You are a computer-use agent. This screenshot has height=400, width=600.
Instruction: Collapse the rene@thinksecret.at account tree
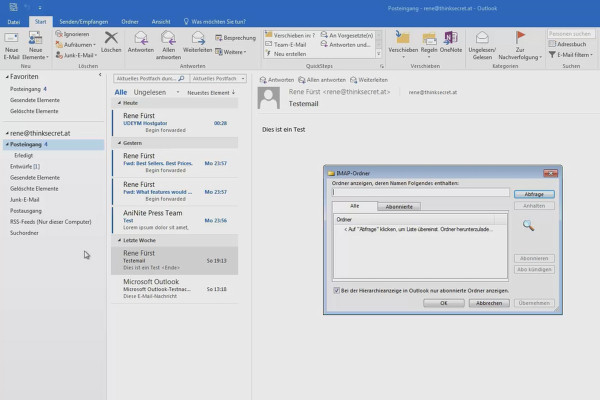[7, 133]
